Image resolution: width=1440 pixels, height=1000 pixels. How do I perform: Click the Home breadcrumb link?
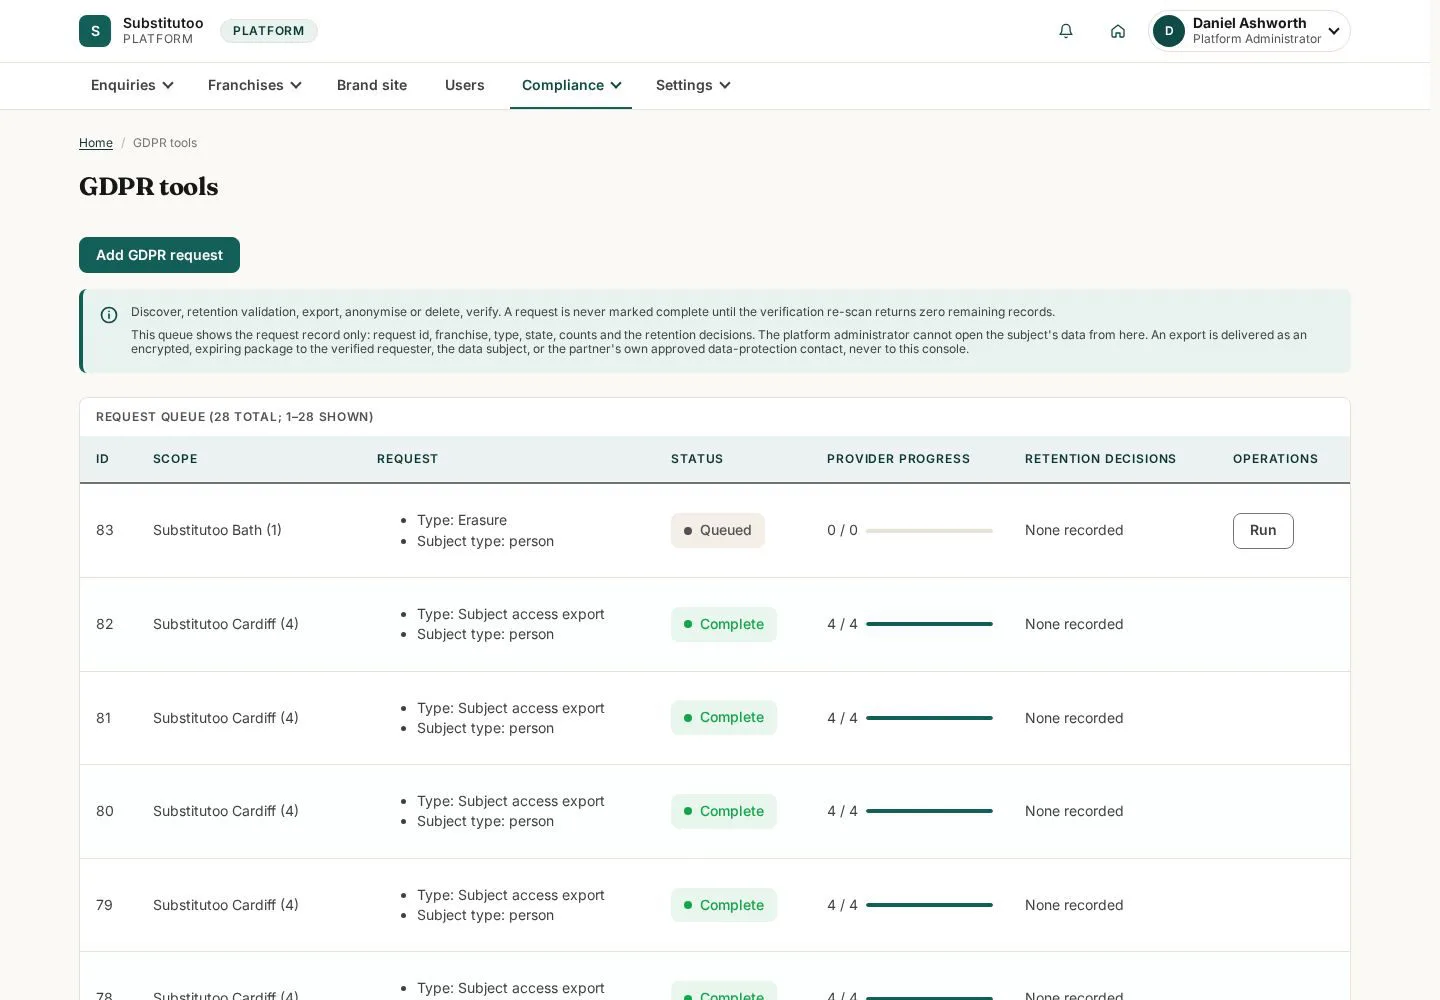[x=96, y=143]
